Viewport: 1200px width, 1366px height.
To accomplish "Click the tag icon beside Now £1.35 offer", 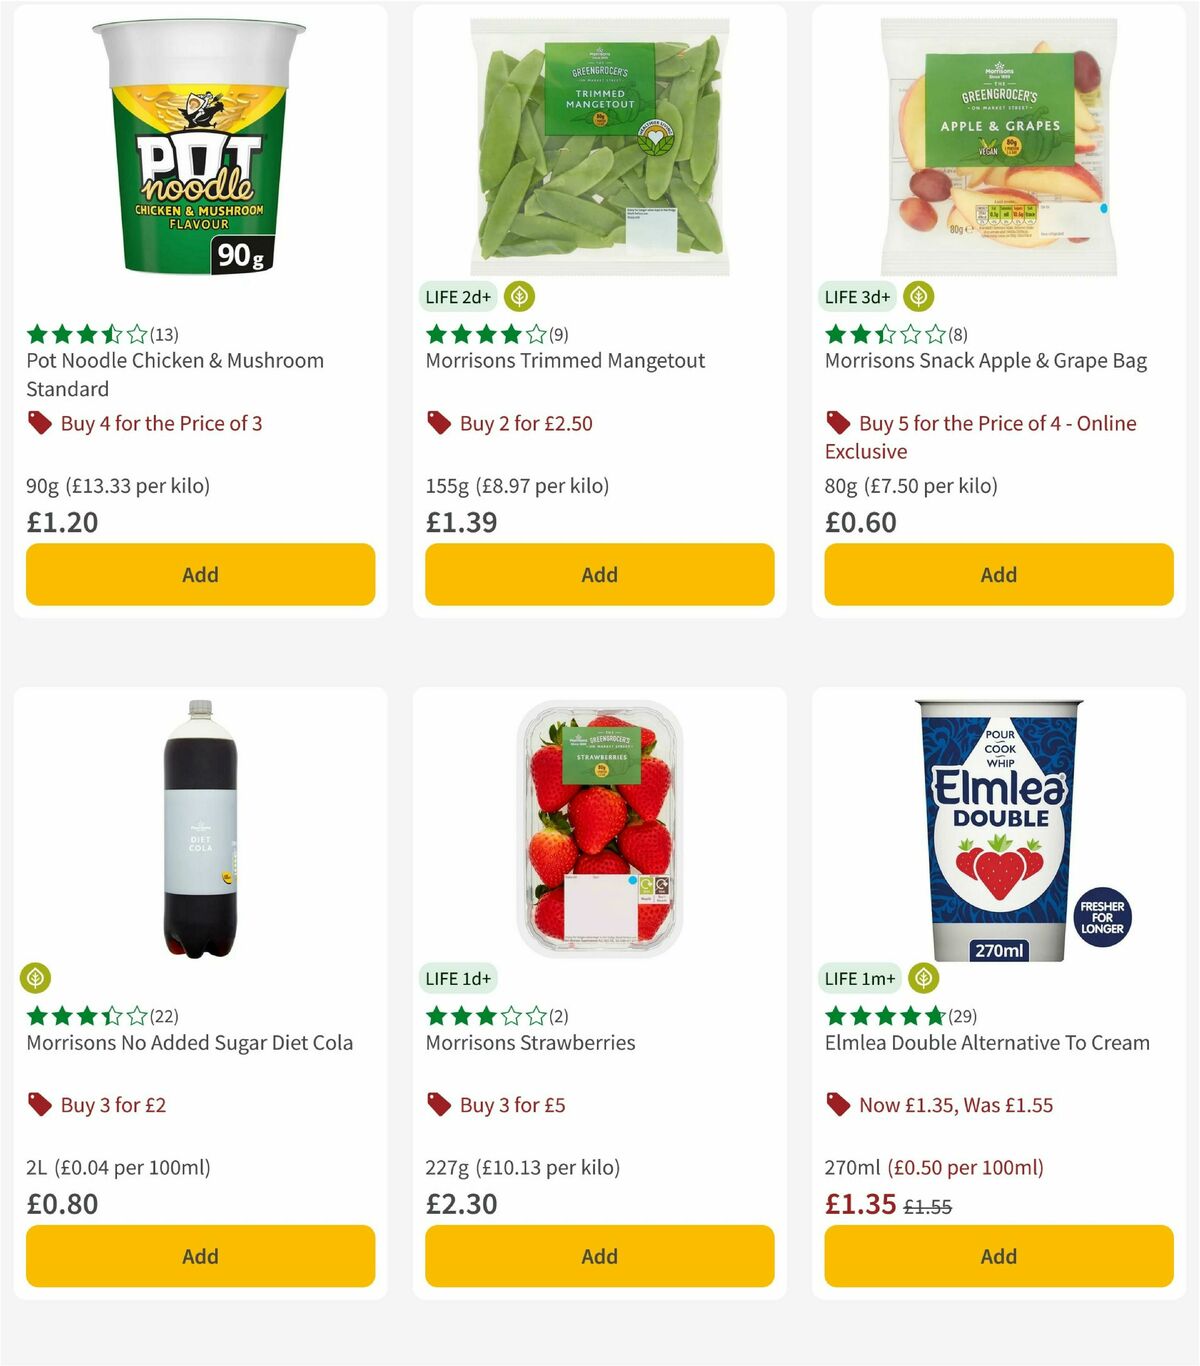I will (x=840, y=1105).
